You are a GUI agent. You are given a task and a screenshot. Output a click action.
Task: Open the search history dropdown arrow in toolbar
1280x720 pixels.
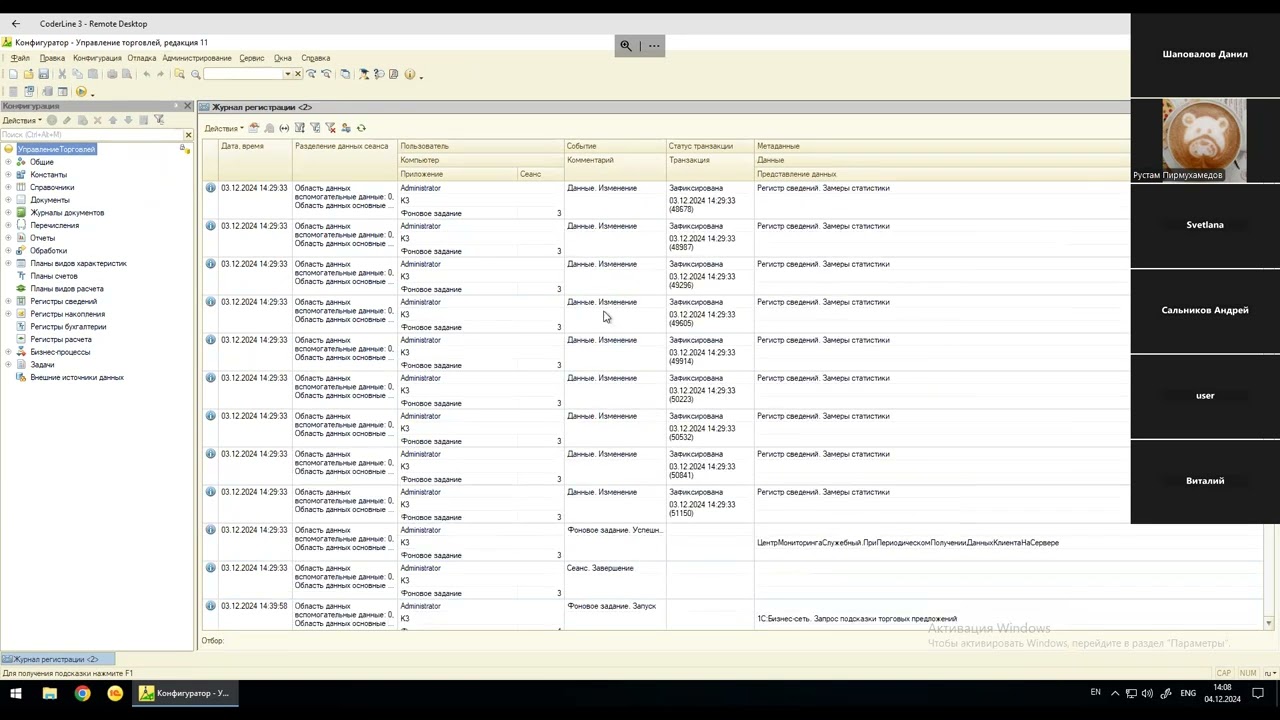tap(288, 74)
